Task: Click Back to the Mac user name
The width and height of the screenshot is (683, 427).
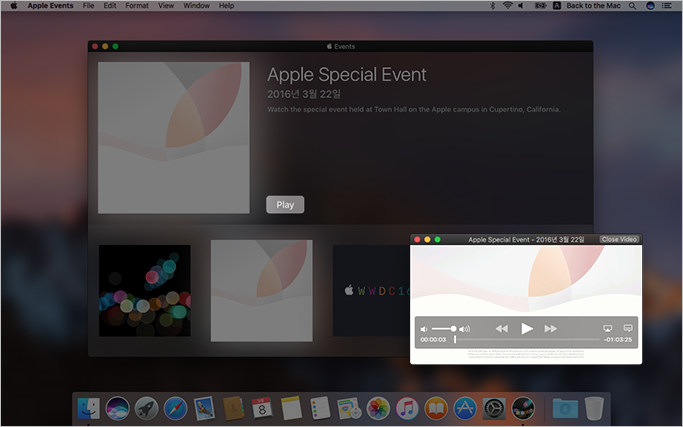Action: point(593,6)
